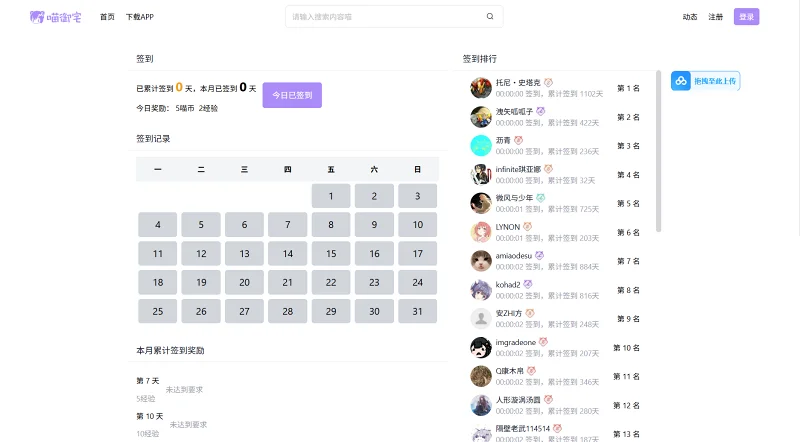The height and width of the screenshot is (442, 800).
Task: Select calendar day 31
Action: point(418,311)
